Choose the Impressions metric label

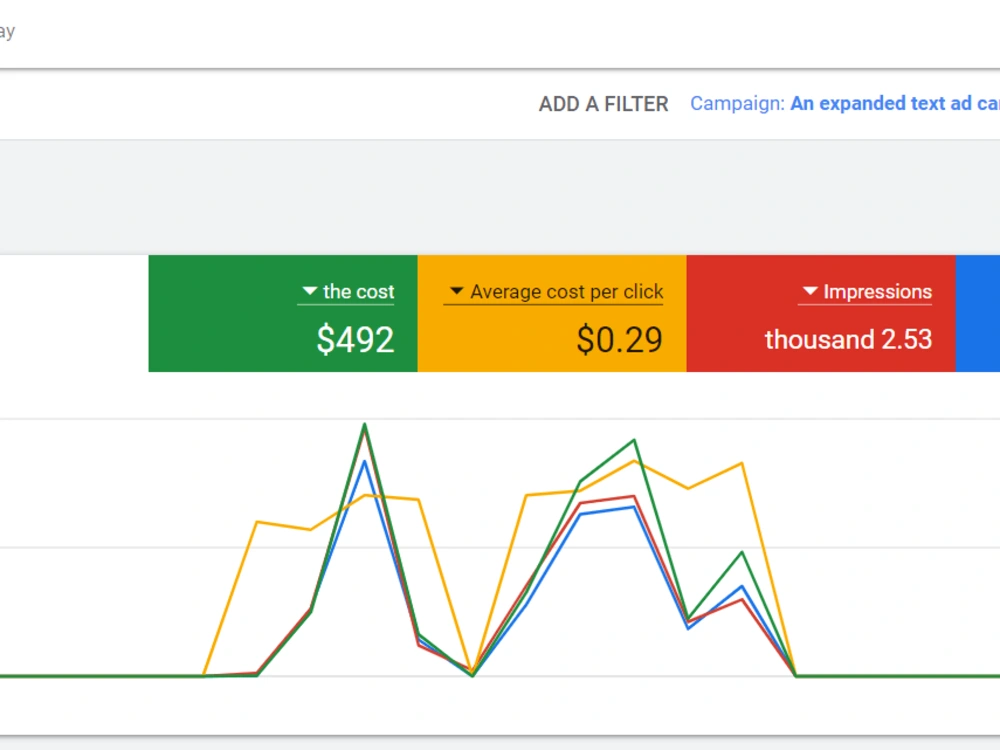point(878,291)
